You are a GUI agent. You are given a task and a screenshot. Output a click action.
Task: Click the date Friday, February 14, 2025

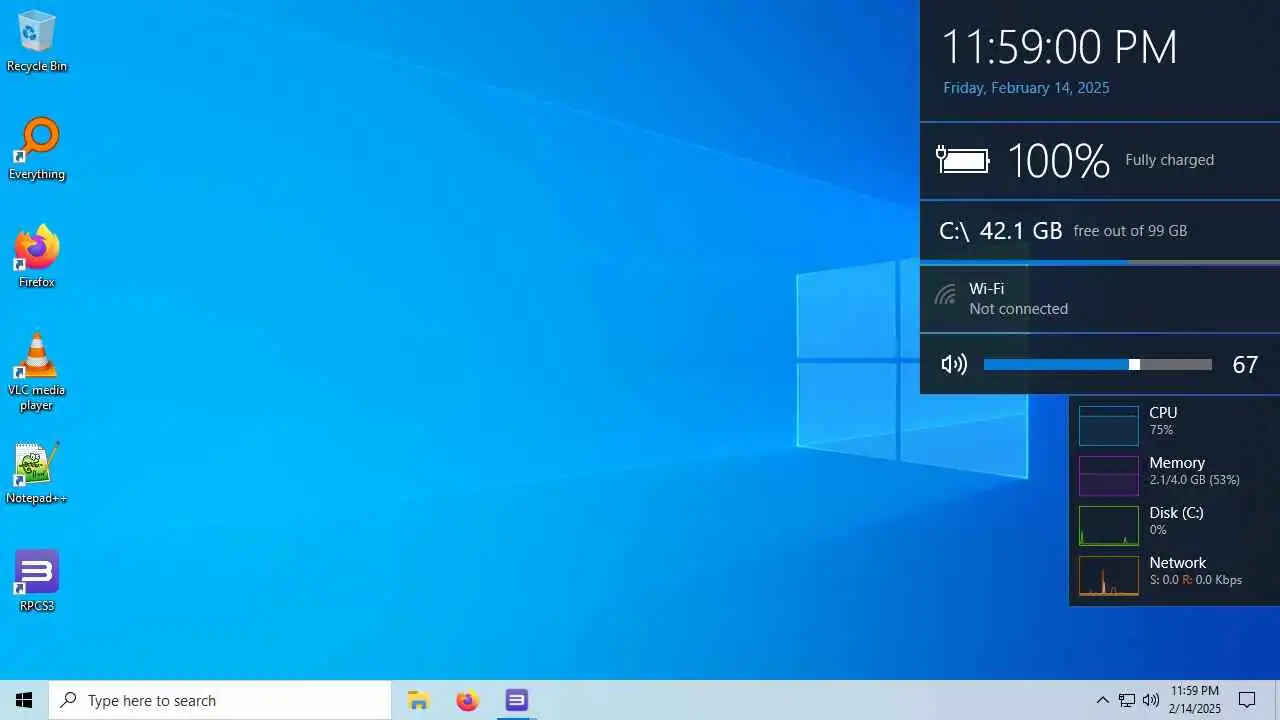[x=1026, y=88]
